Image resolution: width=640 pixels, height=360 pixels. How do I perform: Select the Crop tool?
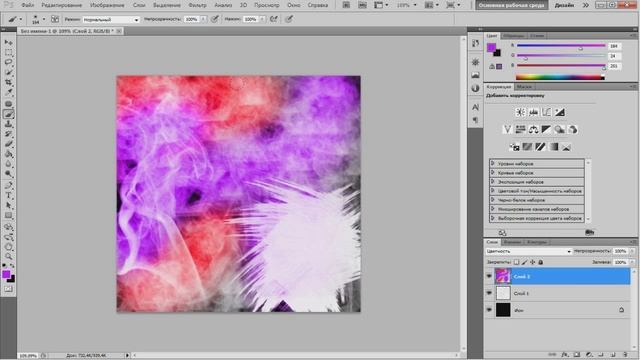(x=8, y=82)
